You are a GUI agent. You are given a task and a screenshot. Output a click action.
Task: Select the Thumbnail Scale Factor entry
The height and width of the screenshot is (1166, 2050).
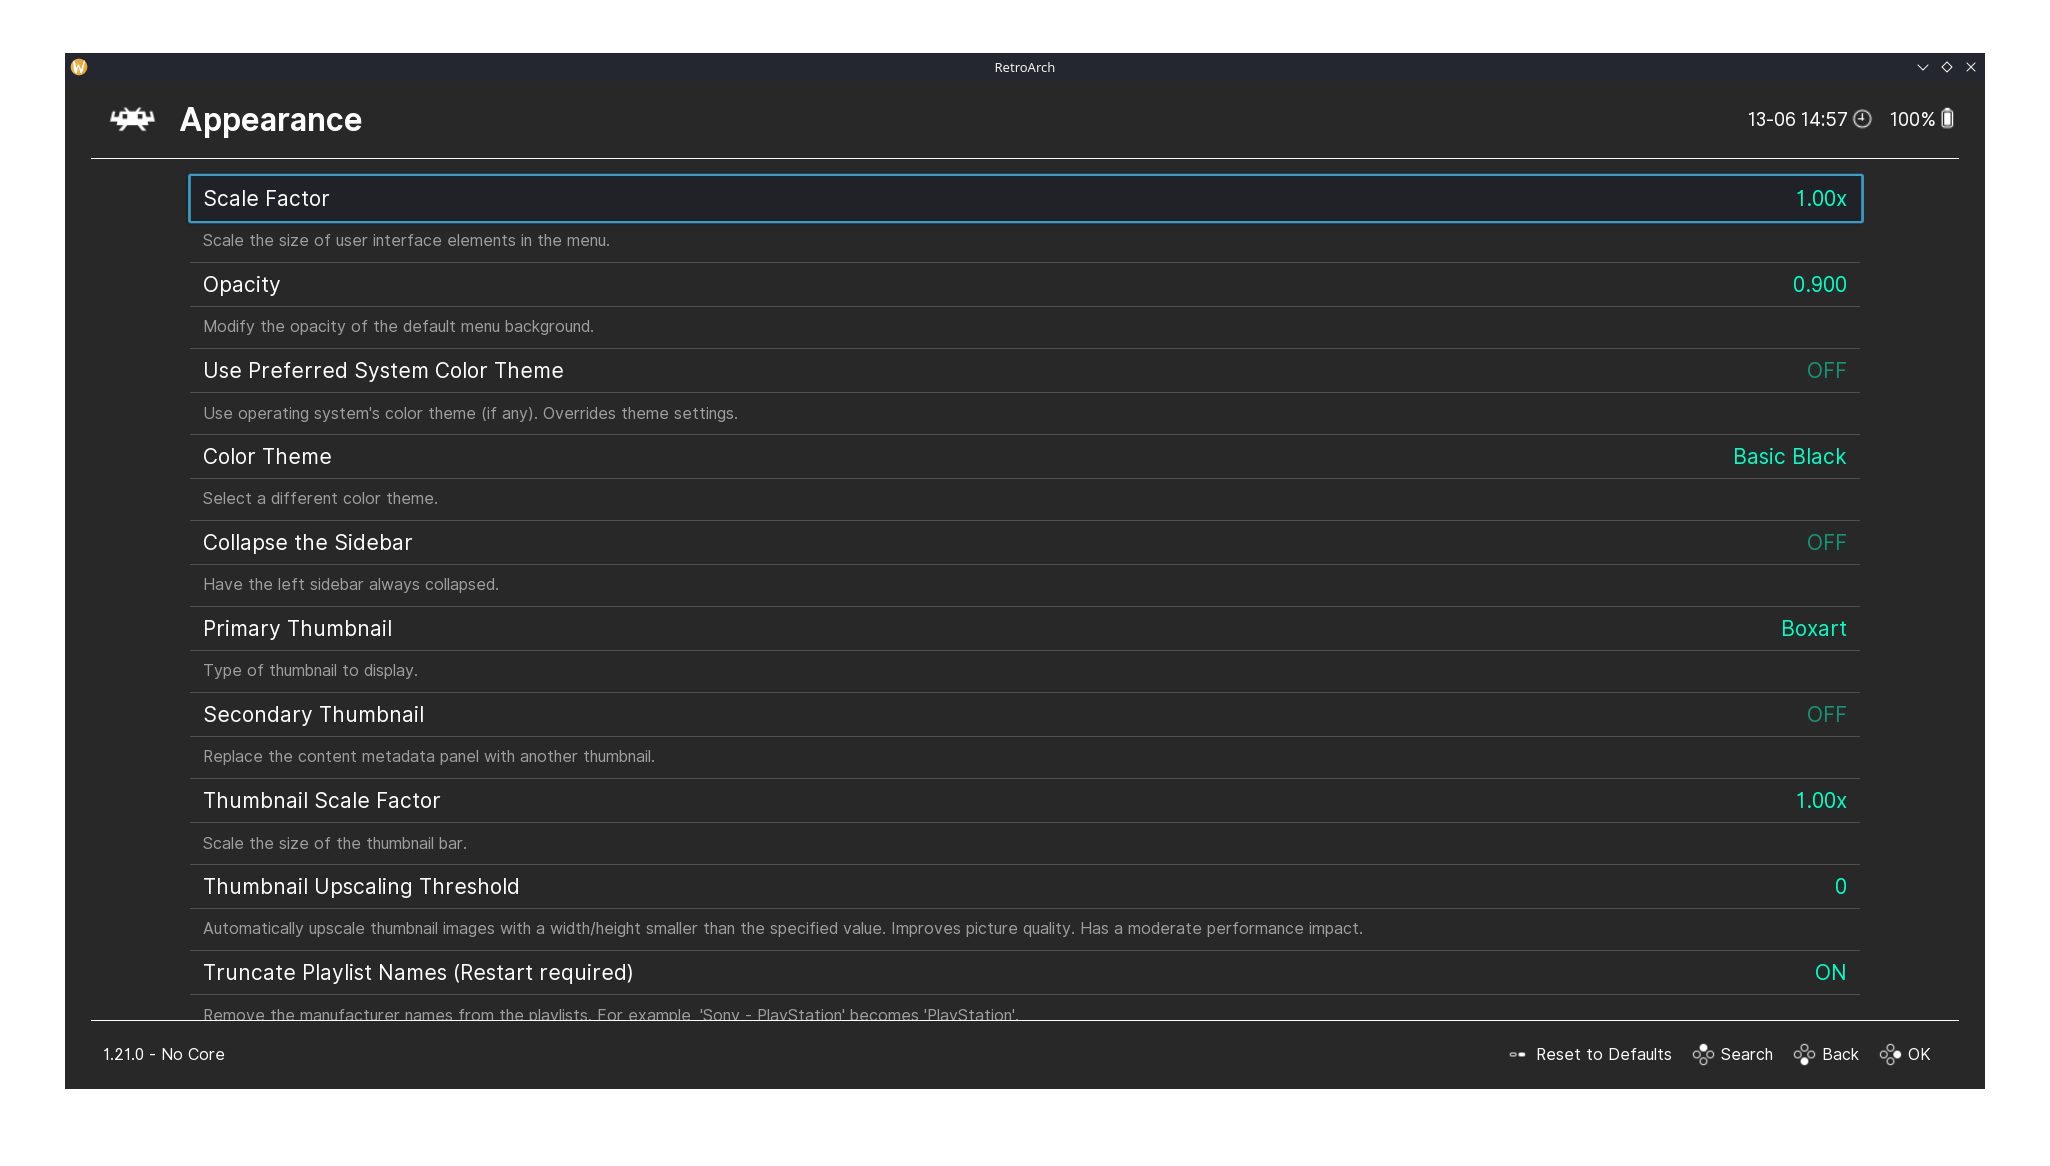tap(1024, 801)
